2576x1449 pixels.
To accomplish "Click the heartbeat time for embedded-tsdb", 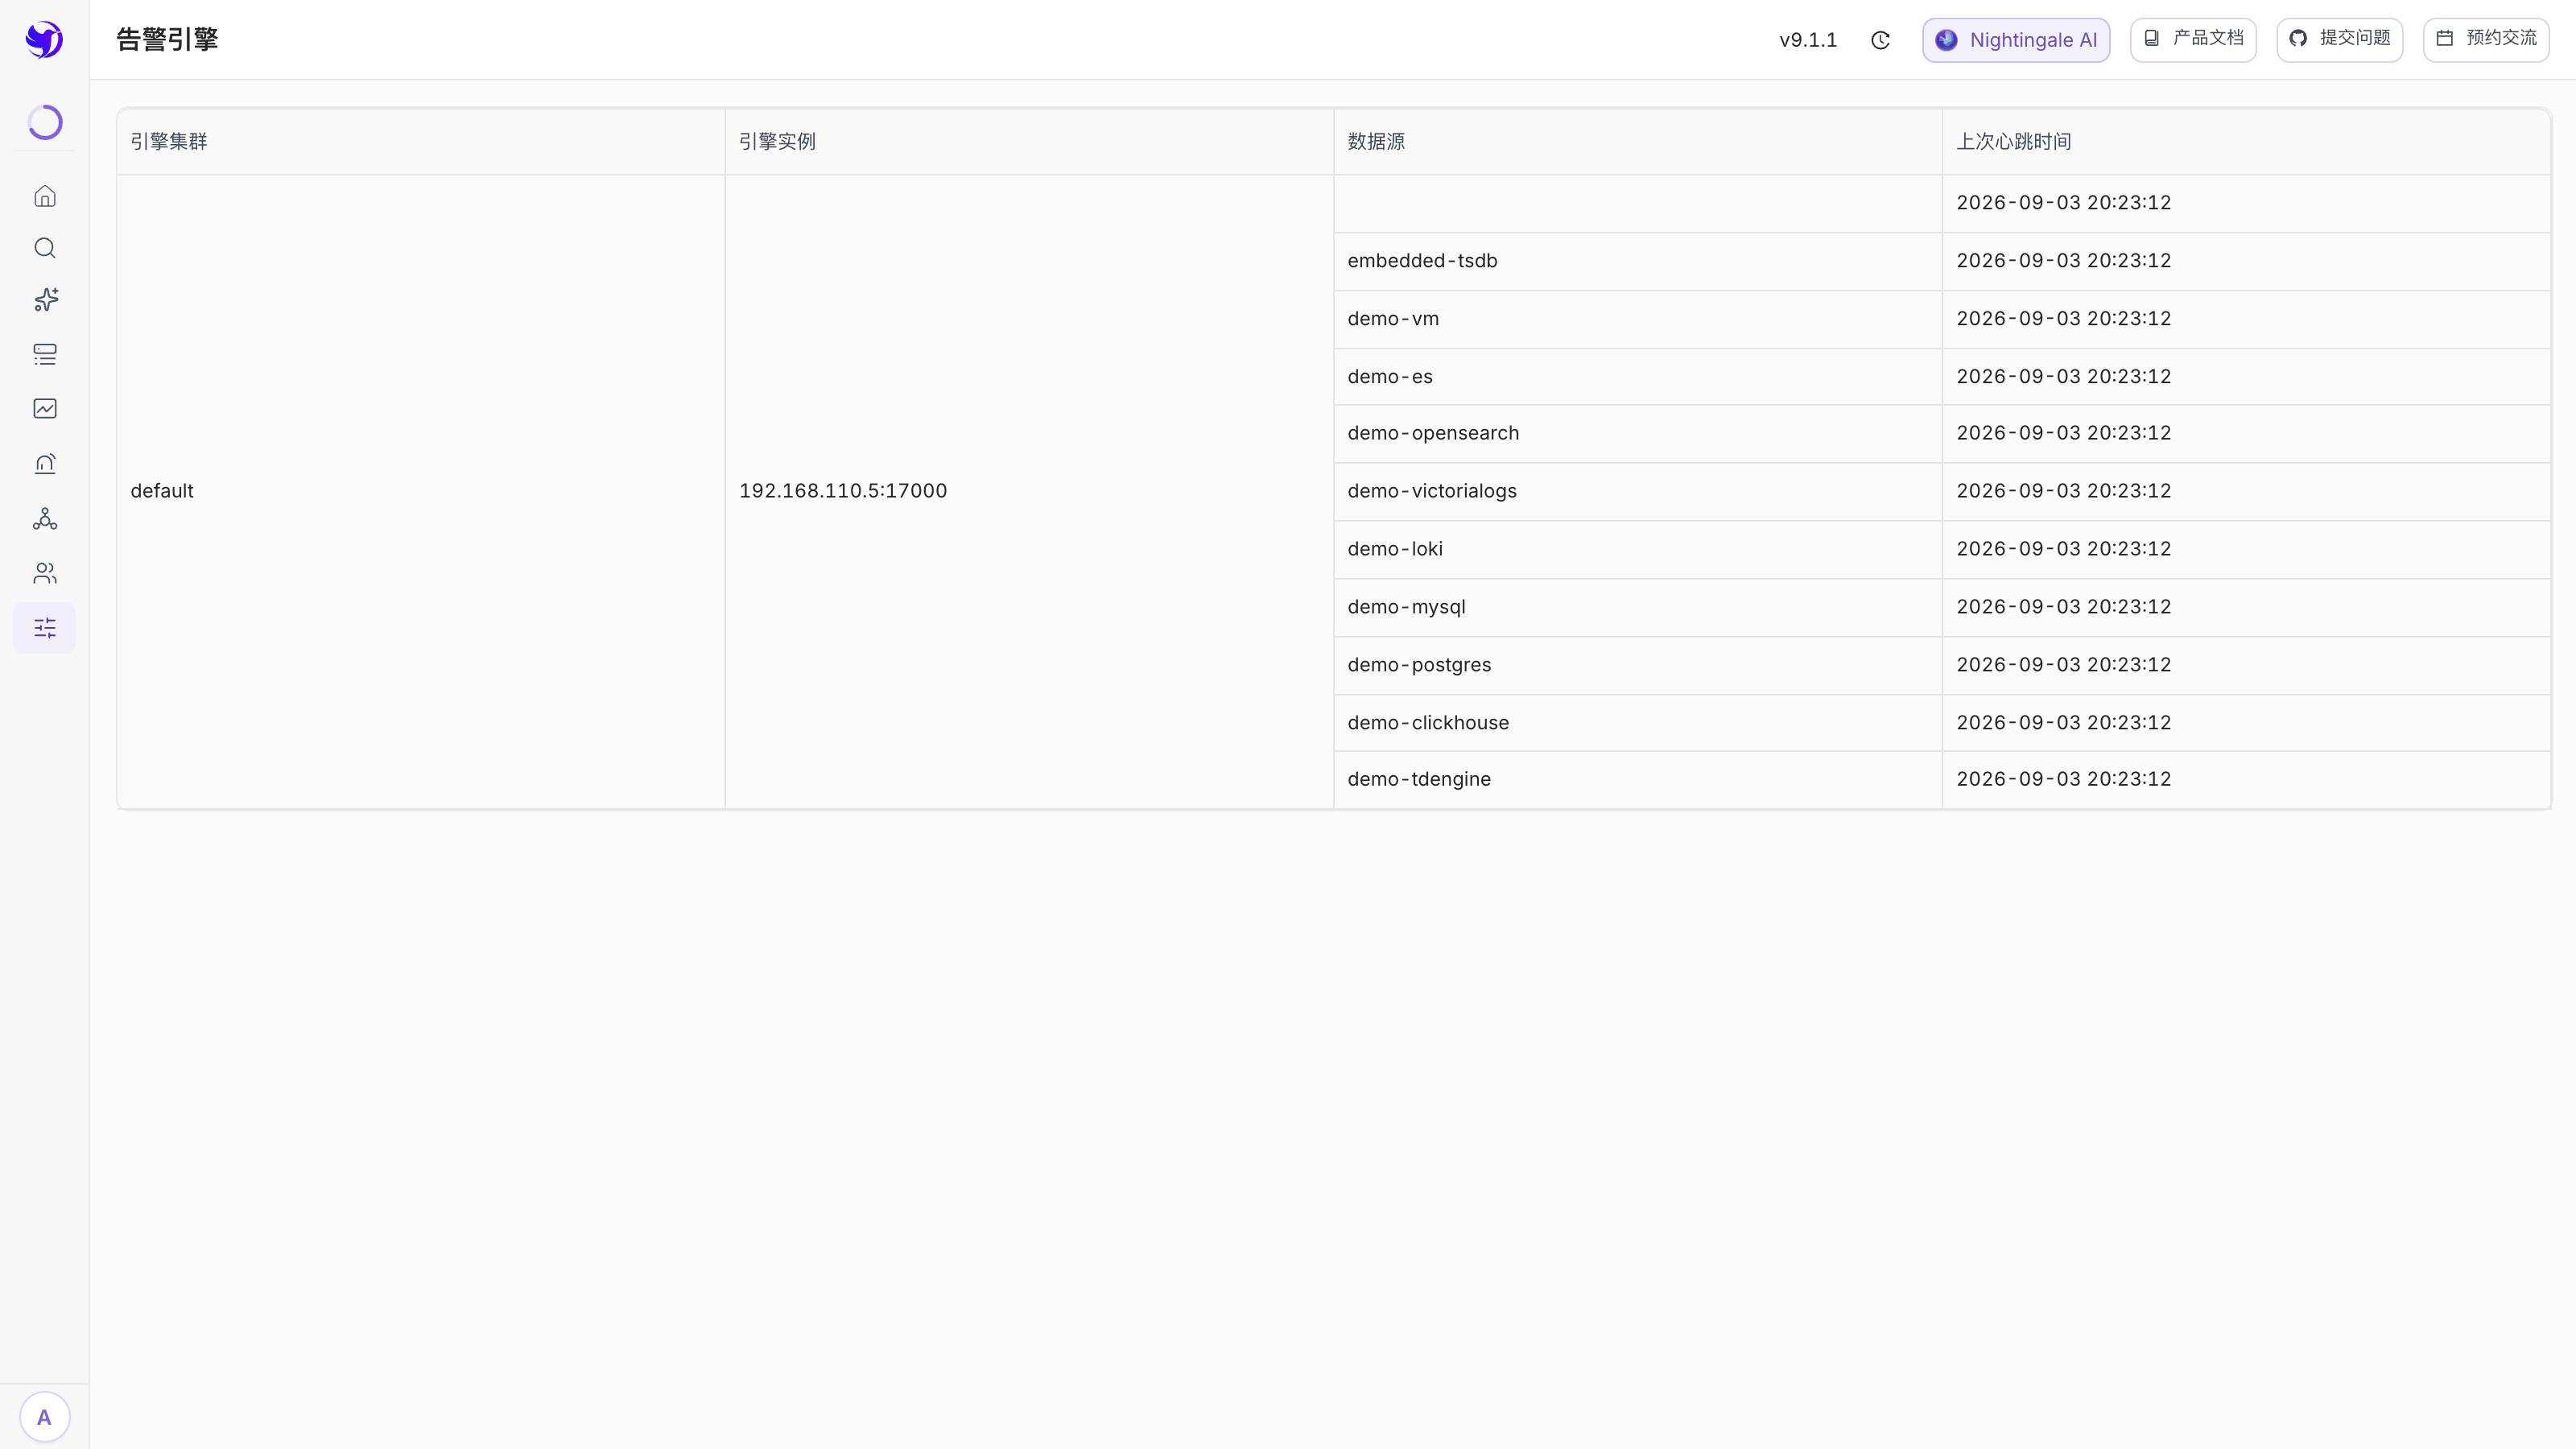I will click(2064, 261).
